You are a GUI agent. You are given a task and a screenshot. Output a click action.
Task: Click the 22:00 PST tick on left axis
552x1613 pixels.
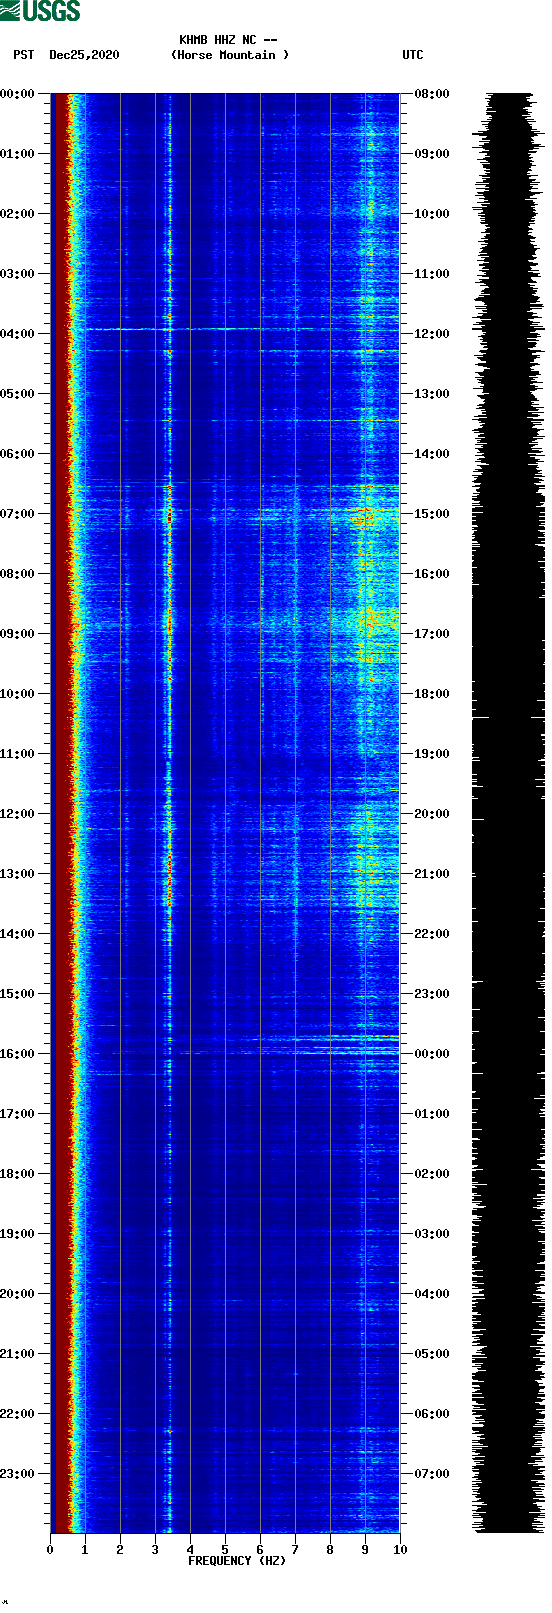click(18, 1414)
